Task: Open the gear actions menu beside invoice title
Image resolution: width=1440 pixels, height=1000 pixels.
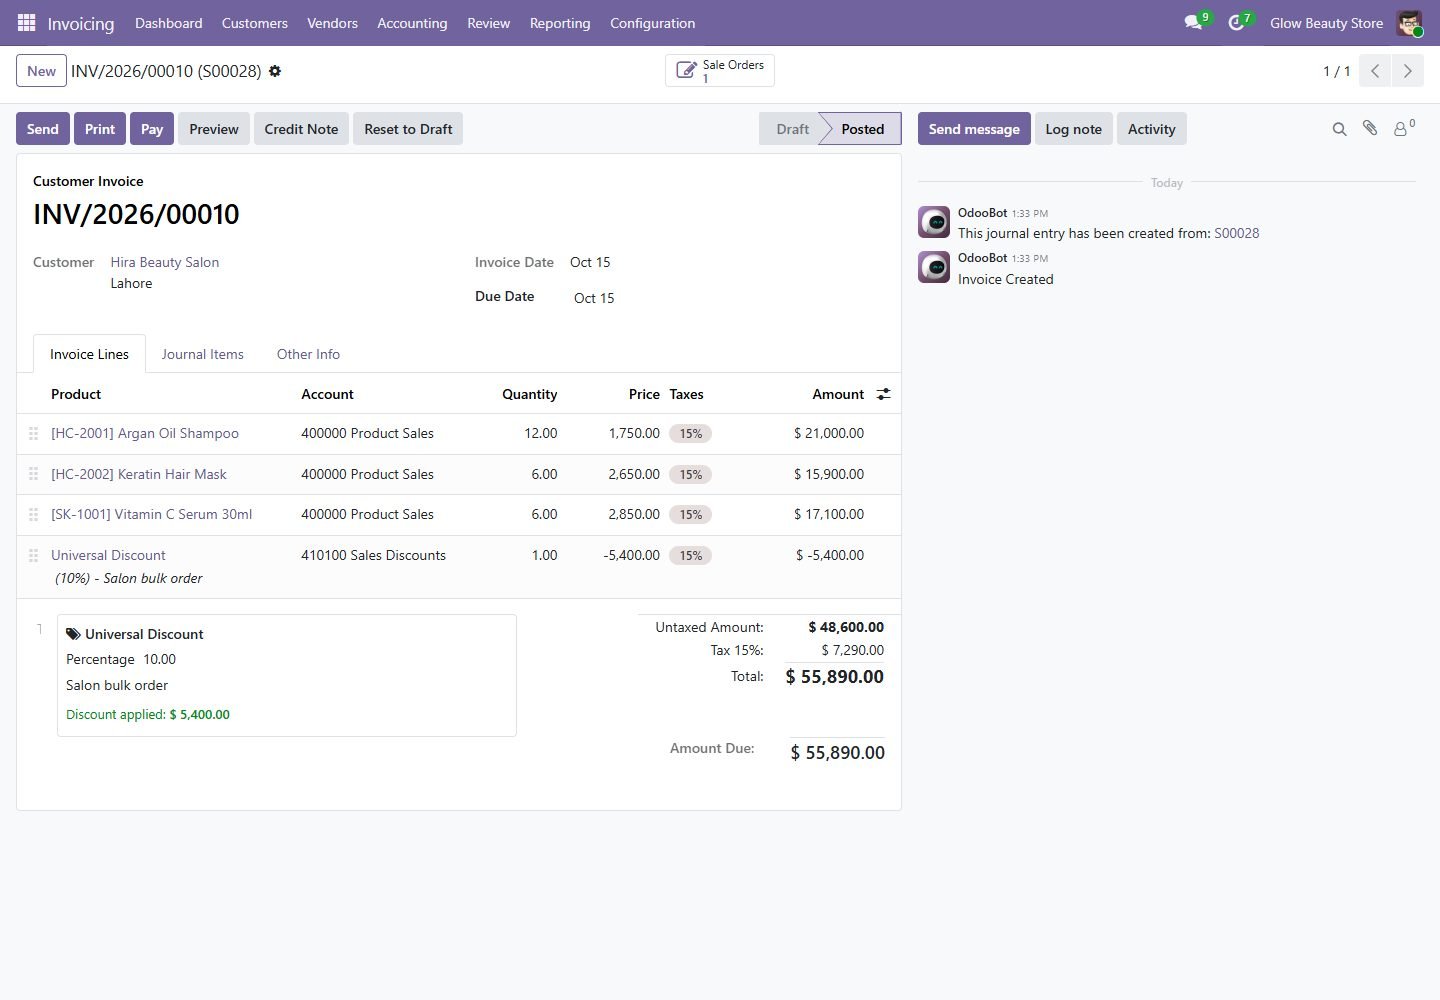Action: click(275, 71)
